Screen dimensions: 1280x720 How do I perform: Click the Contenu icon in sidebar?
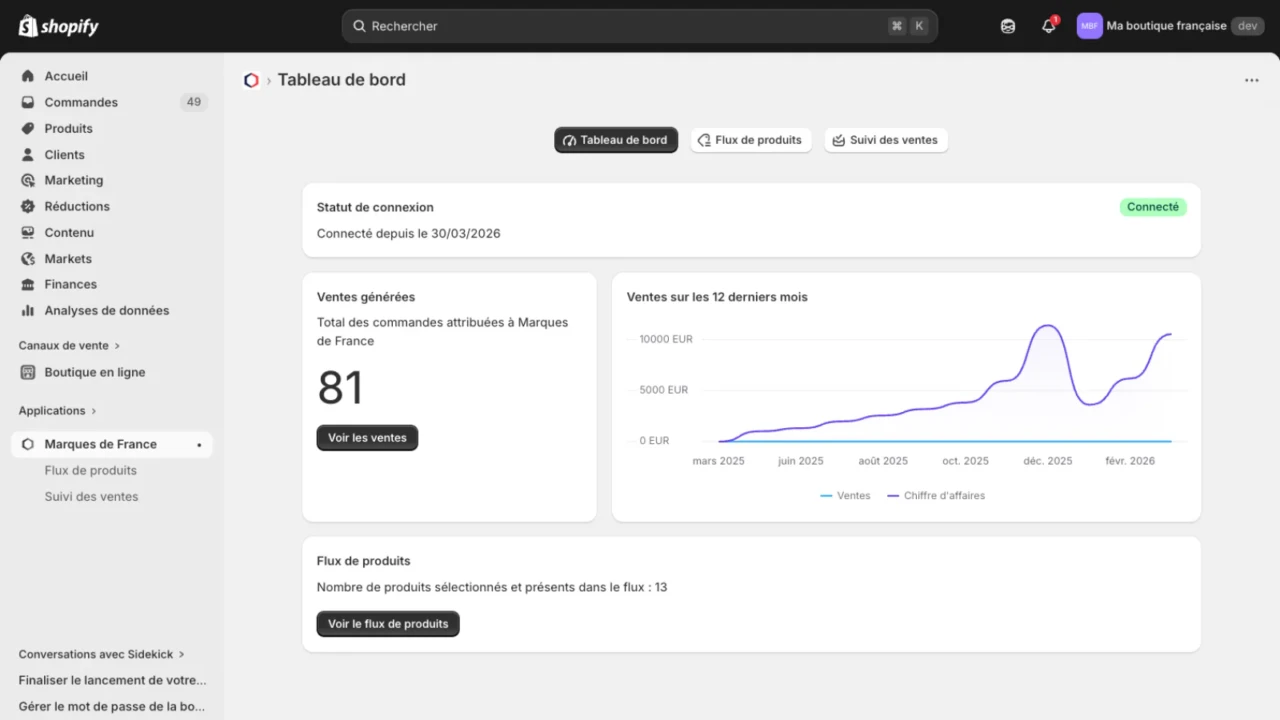click(x=28, y=232)
